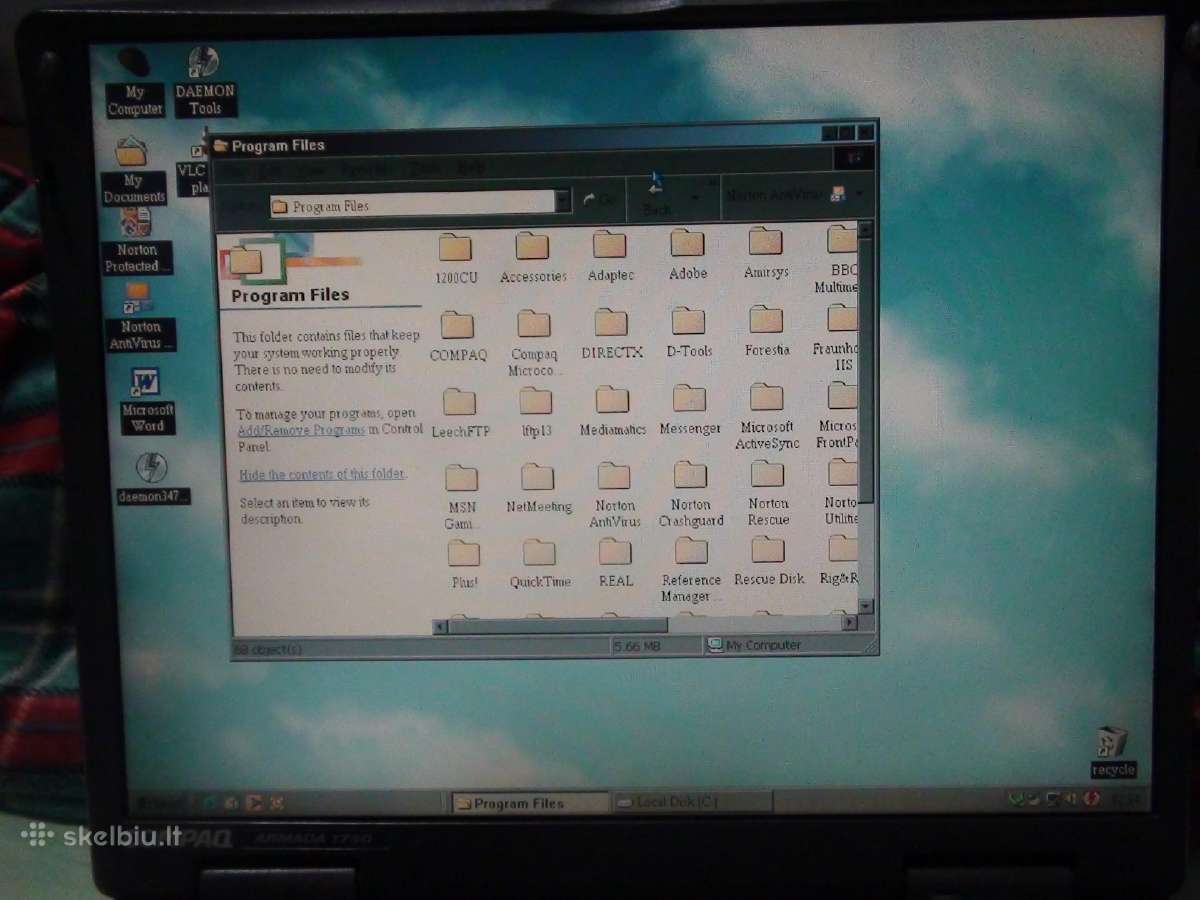The image size is (1200, 900).
Task: Select the Norton AntiVirus desktop shortcut
Action: pyautogui.click(x=140, y=317)
